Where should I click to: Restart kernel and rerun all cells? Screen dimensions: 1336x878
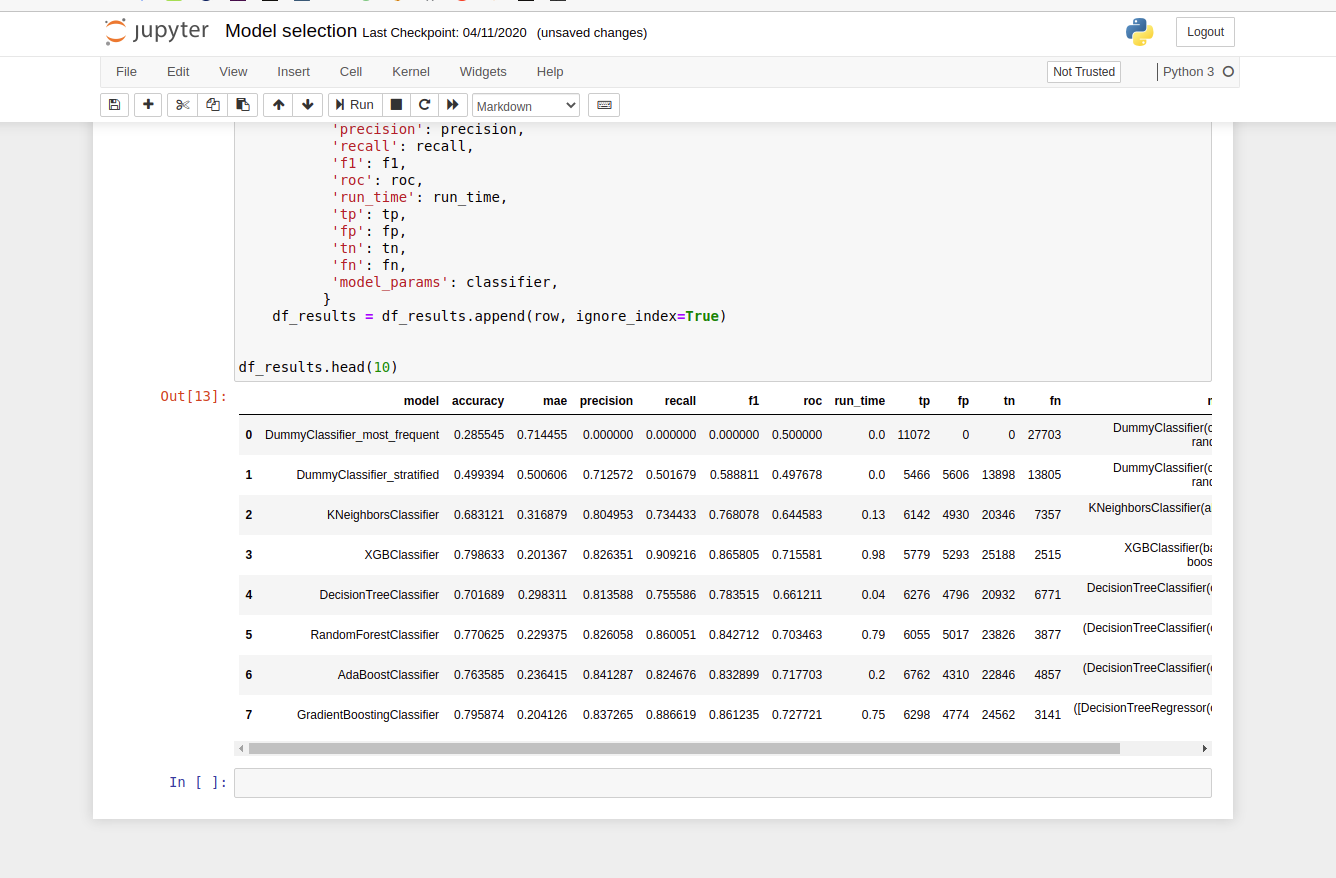click(x=452, y=105)
